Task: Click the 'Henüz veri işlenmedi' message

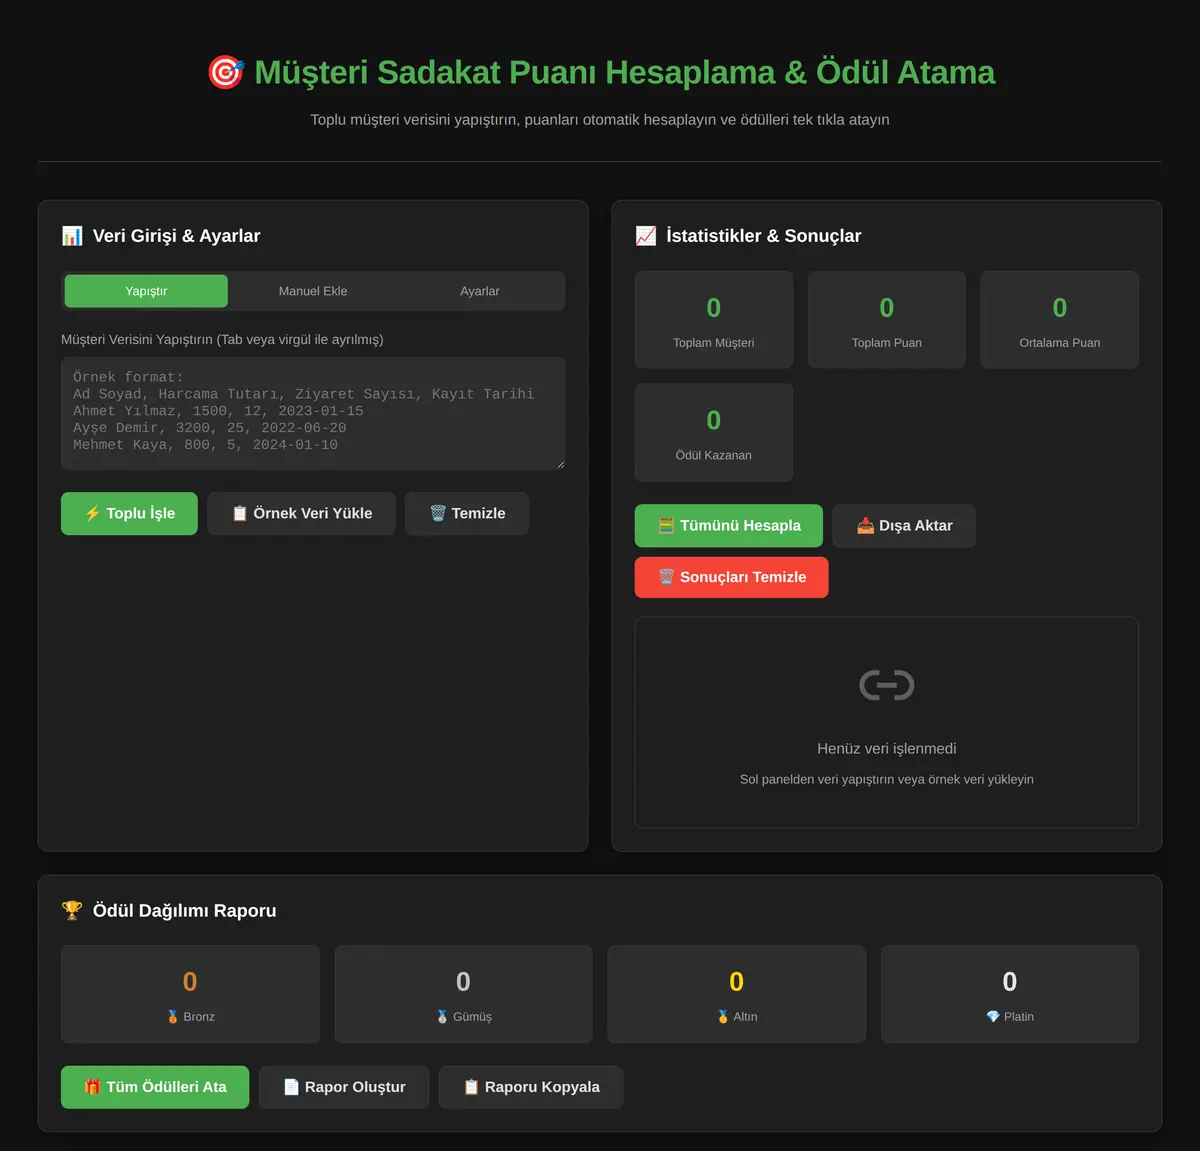Action: [x=887, y=749]
